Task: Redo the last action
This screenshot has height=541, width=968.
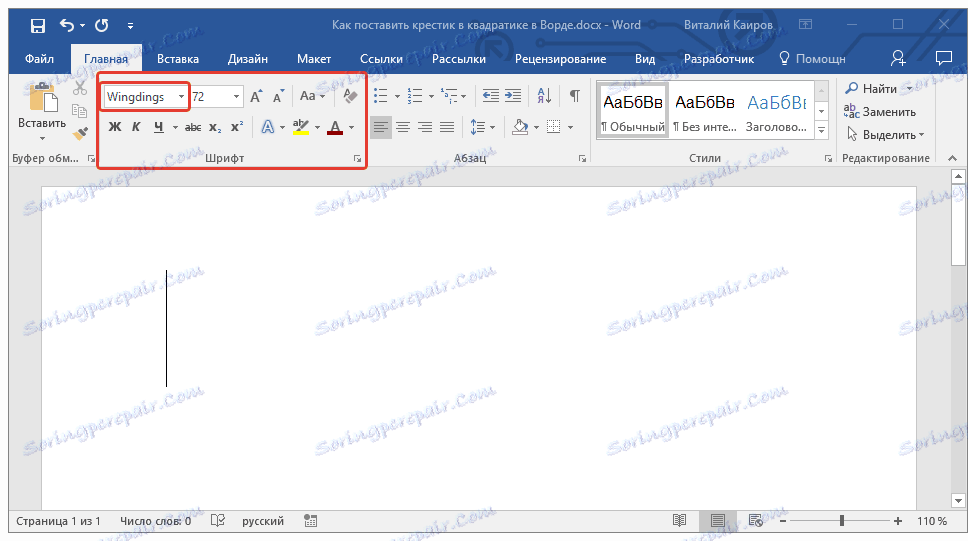Action: 101,25
